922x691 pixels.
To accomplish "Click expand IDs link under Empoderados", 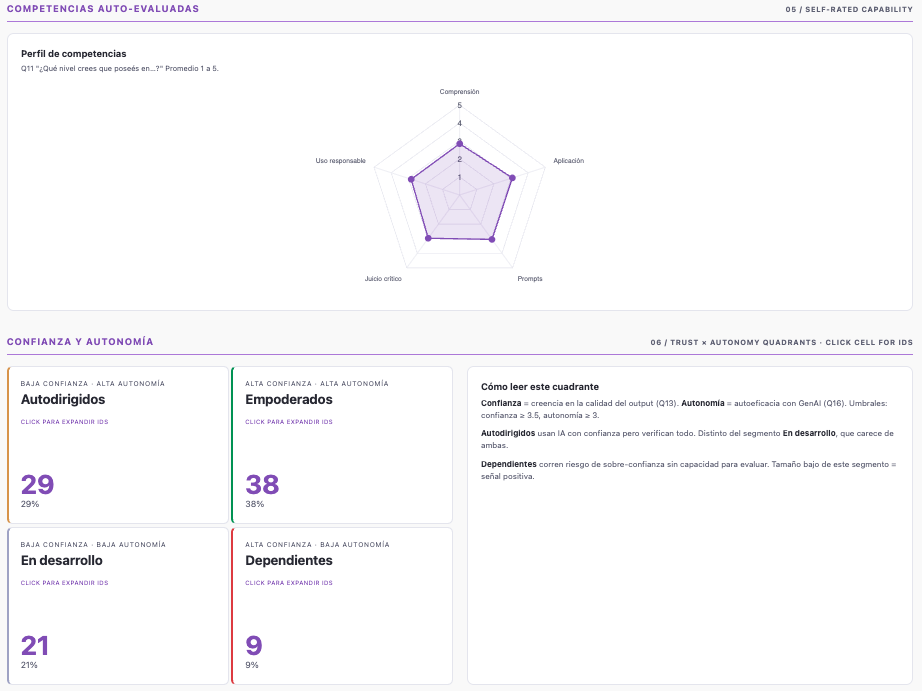I will (x=289, y=422).
